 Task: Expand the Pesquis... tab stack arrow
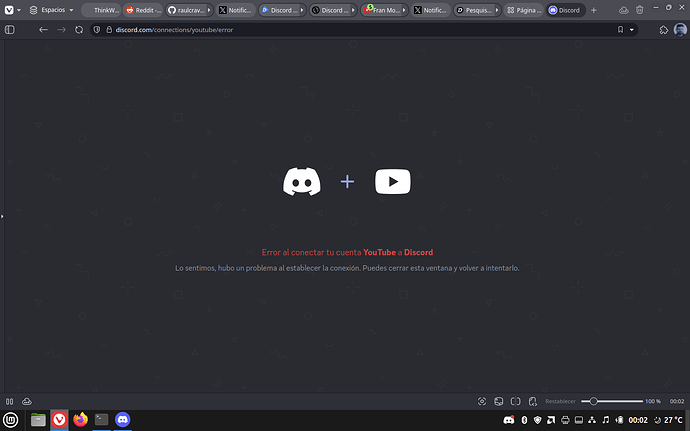click(497, 10)
